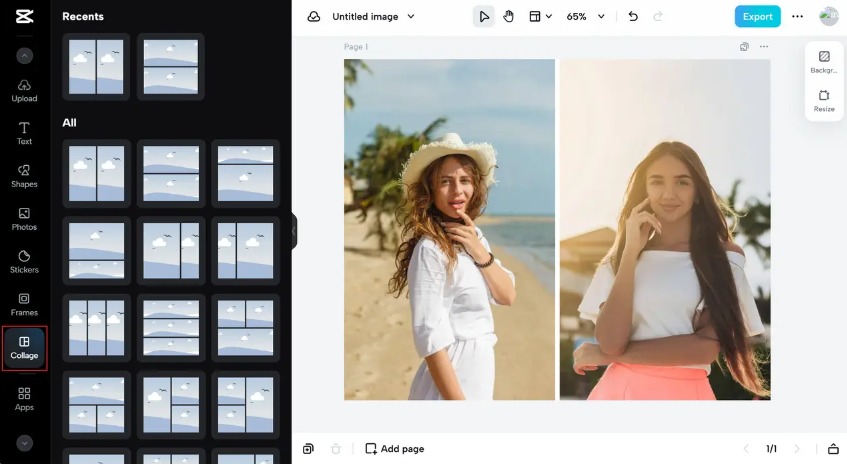This screenshot has width=847, height=464.
Task: Open the Resize tool
Action: coord(824,101)
